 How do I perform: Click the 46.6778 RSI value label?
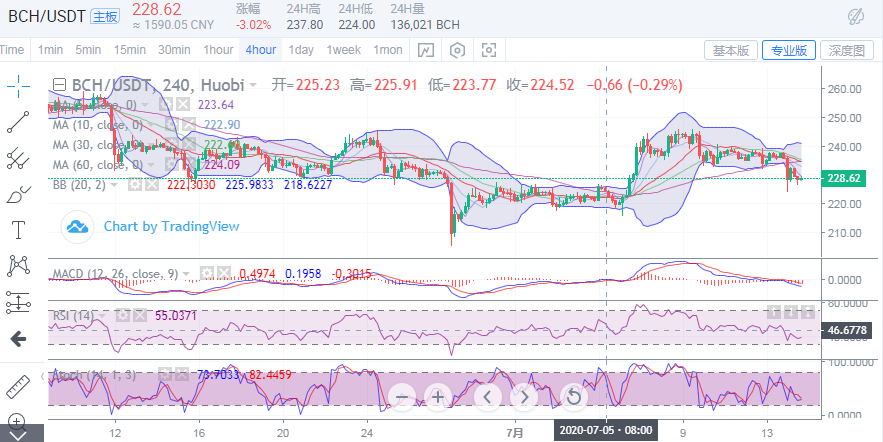tap(846, 331)
